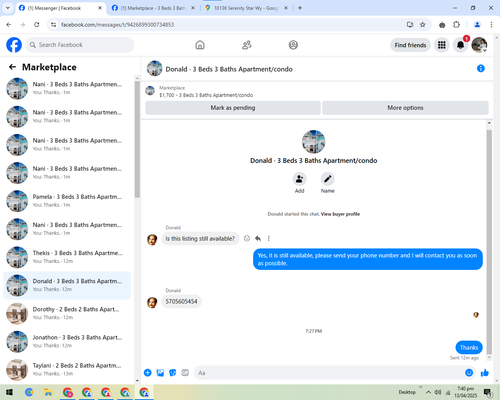500x400 pixels.
Task: Close the 10136 Serenity Star Wy tab
Action: [x=286, y=8]
